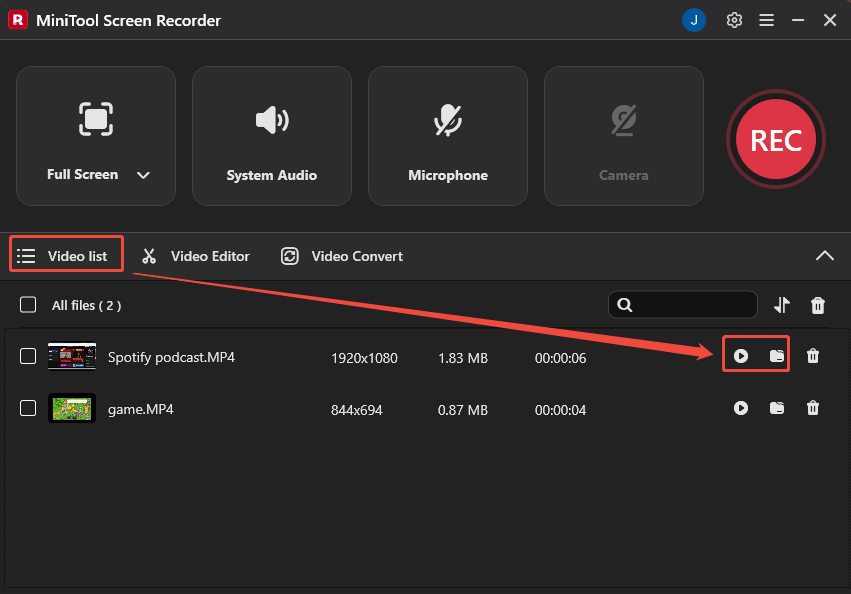851x594 pixels.
Task: Delete the game.MP4 recording
Action: pyautogui.click(x=812, y=408)
